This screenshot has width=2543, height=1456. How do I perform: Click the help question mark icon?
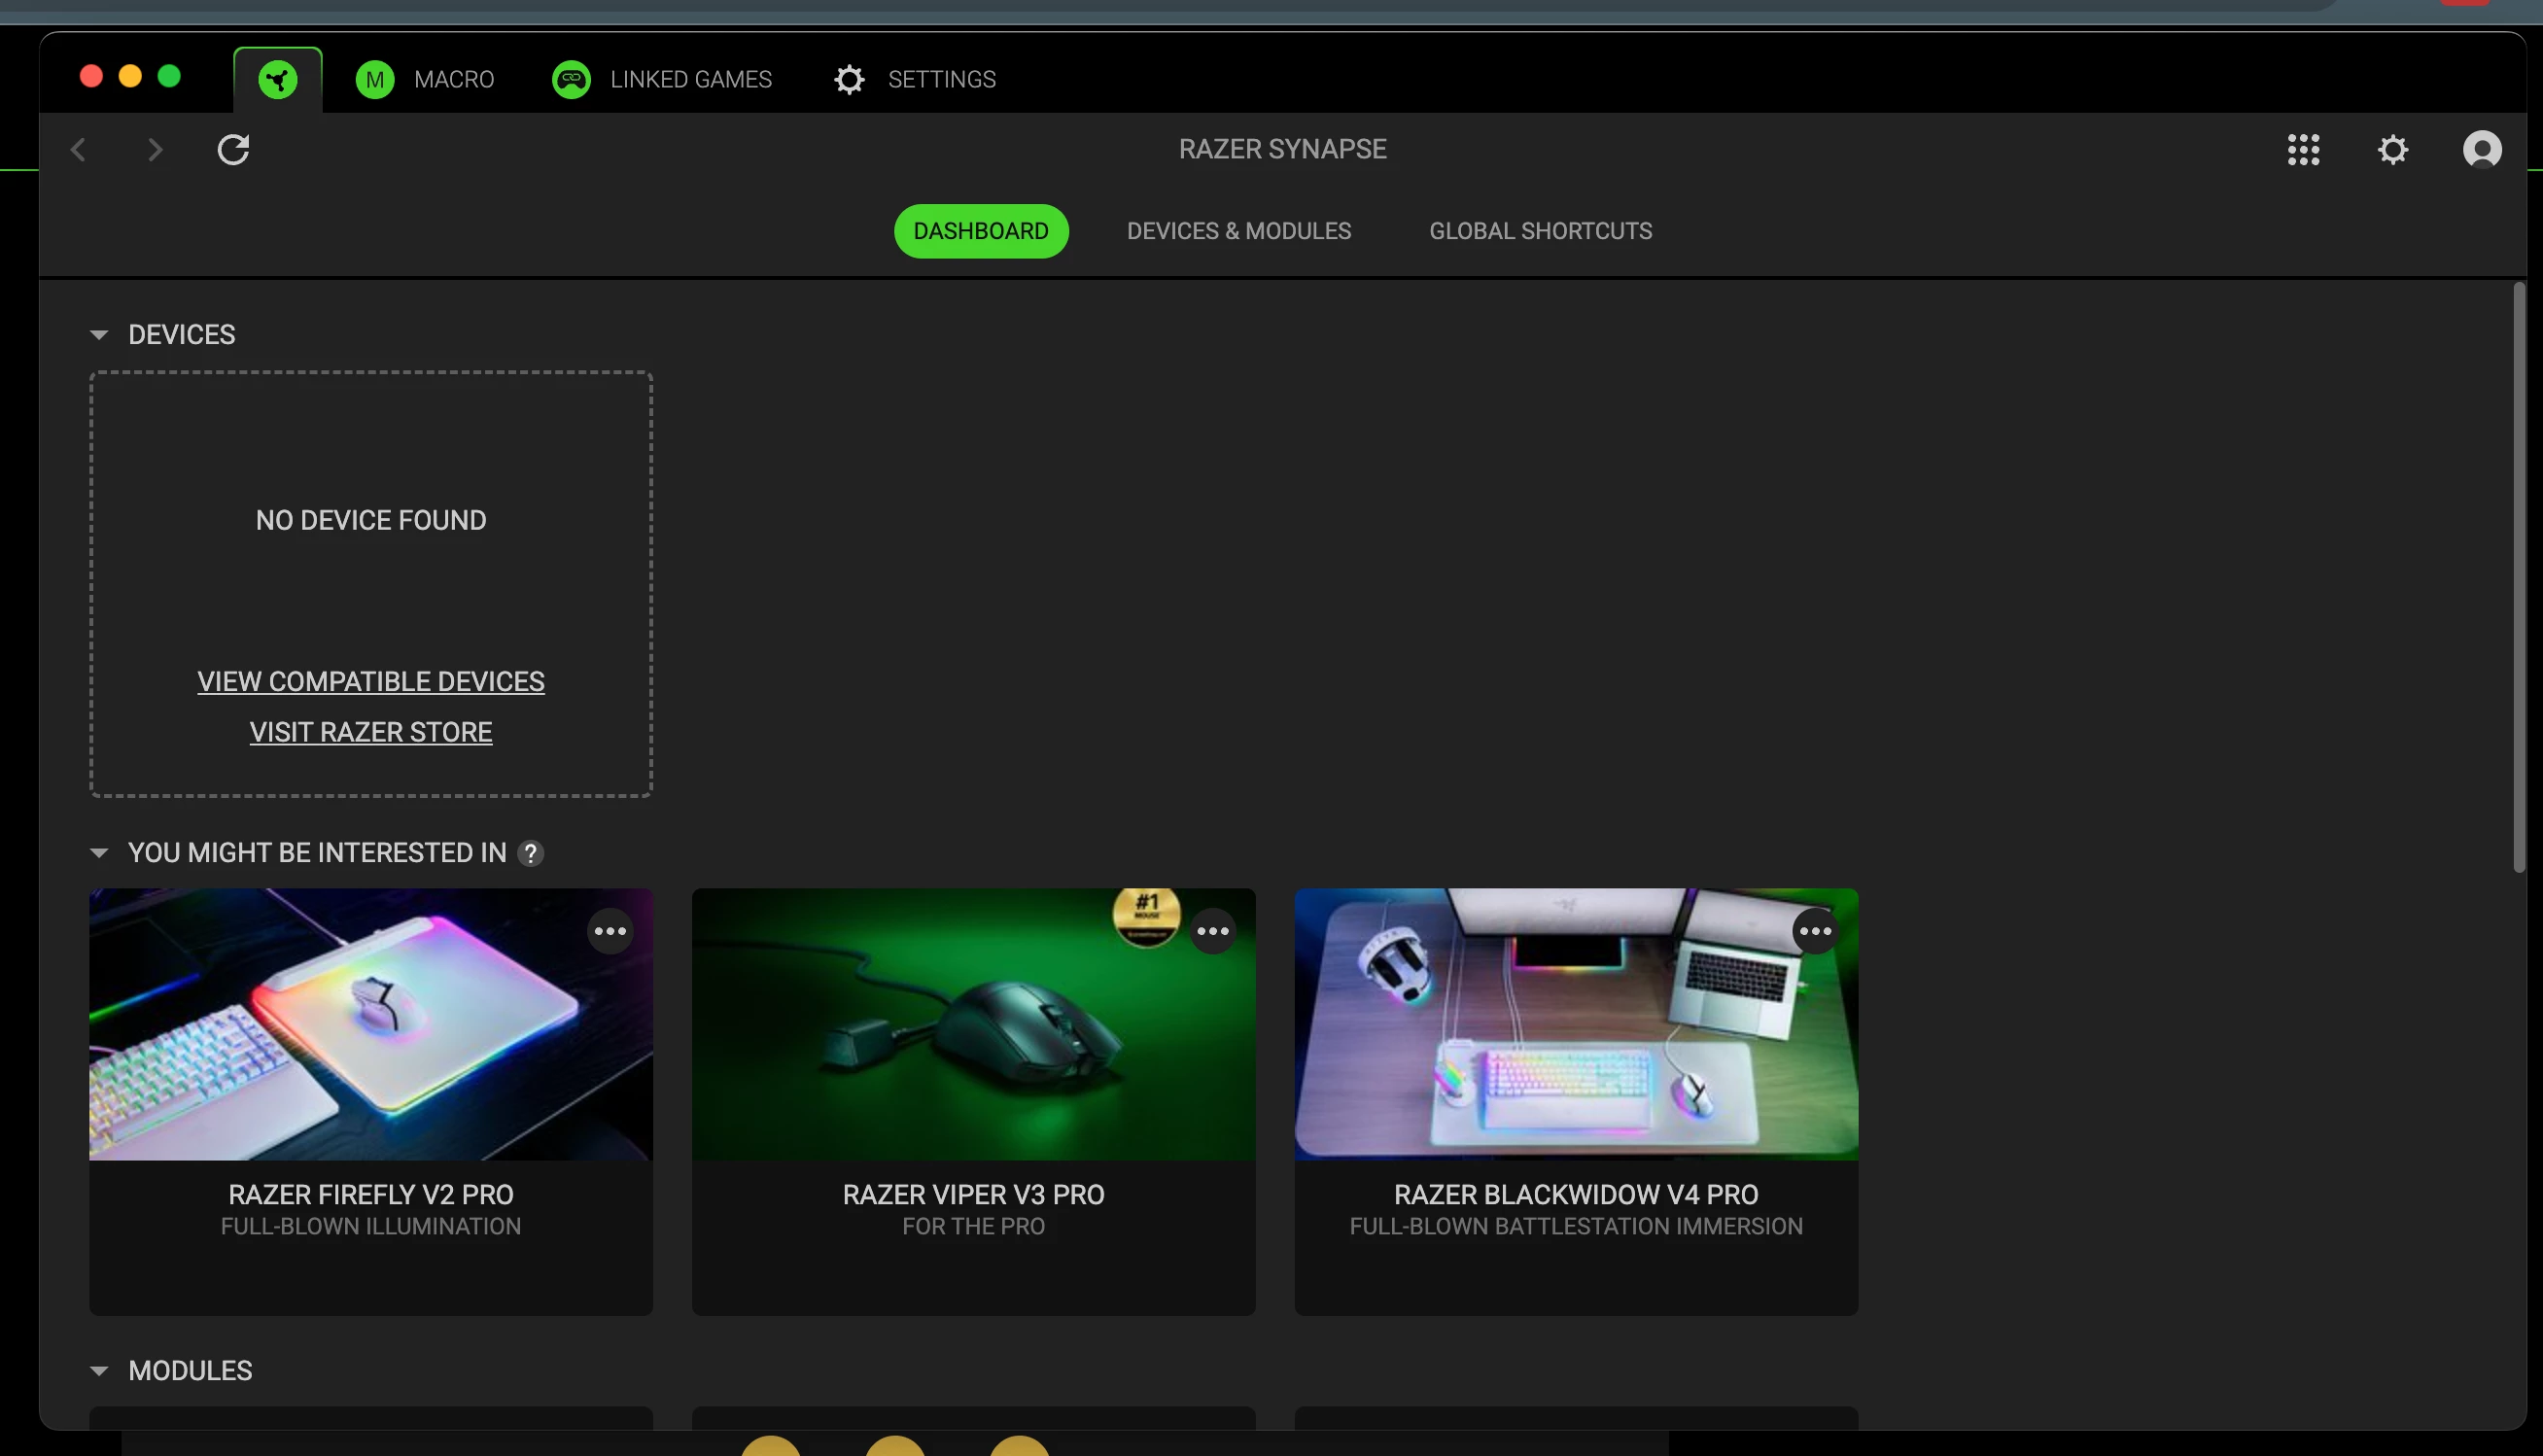(x=531, y=853)
